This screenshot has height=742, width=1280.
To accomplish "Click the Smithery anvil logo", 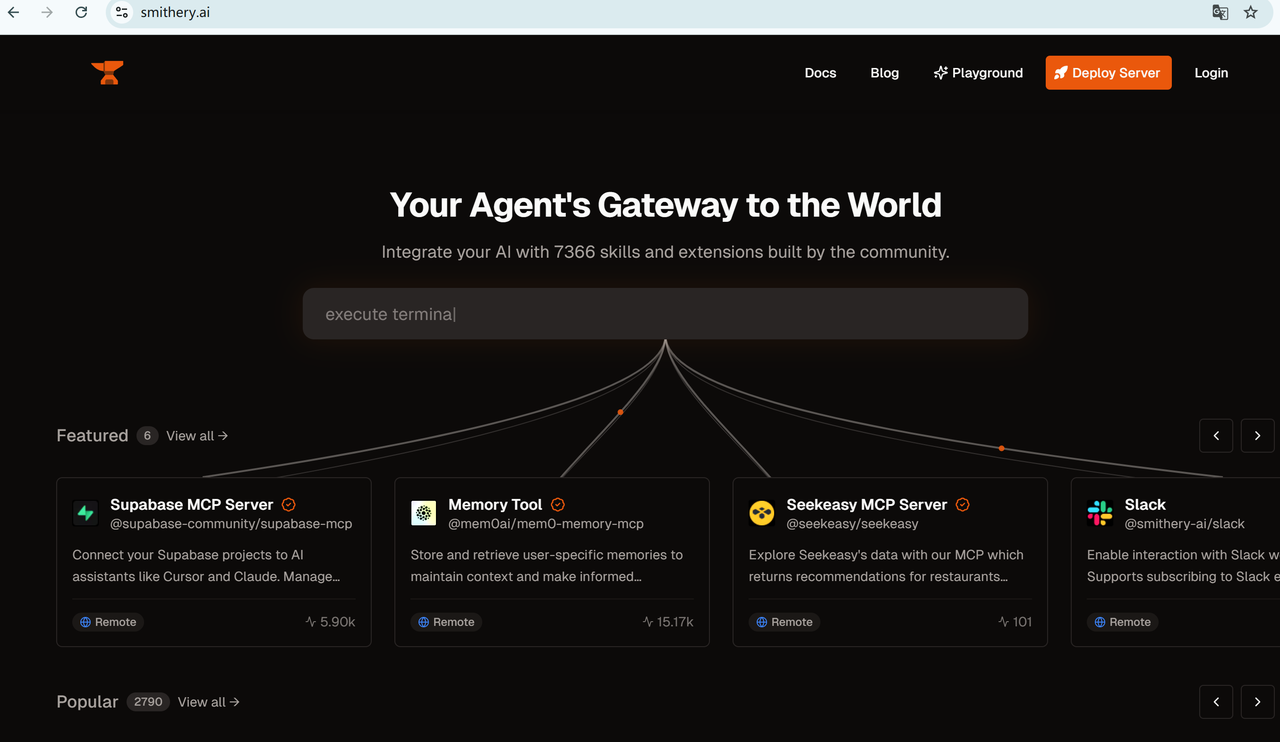I will pos(107,73).
